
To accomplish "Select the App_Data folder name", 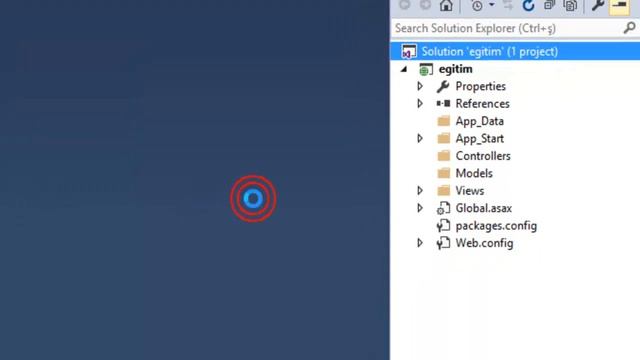I will pos(480,121).
